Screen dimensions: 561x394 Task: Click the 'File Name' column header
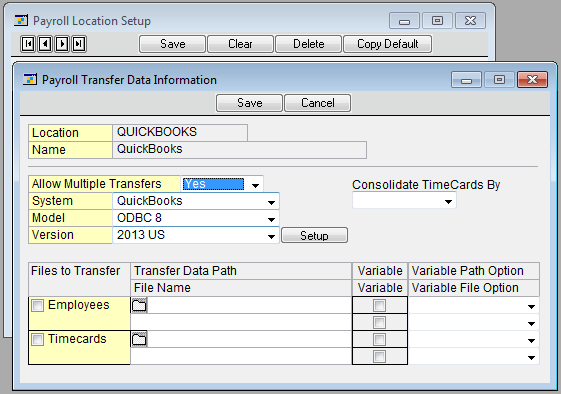[162, 288]
